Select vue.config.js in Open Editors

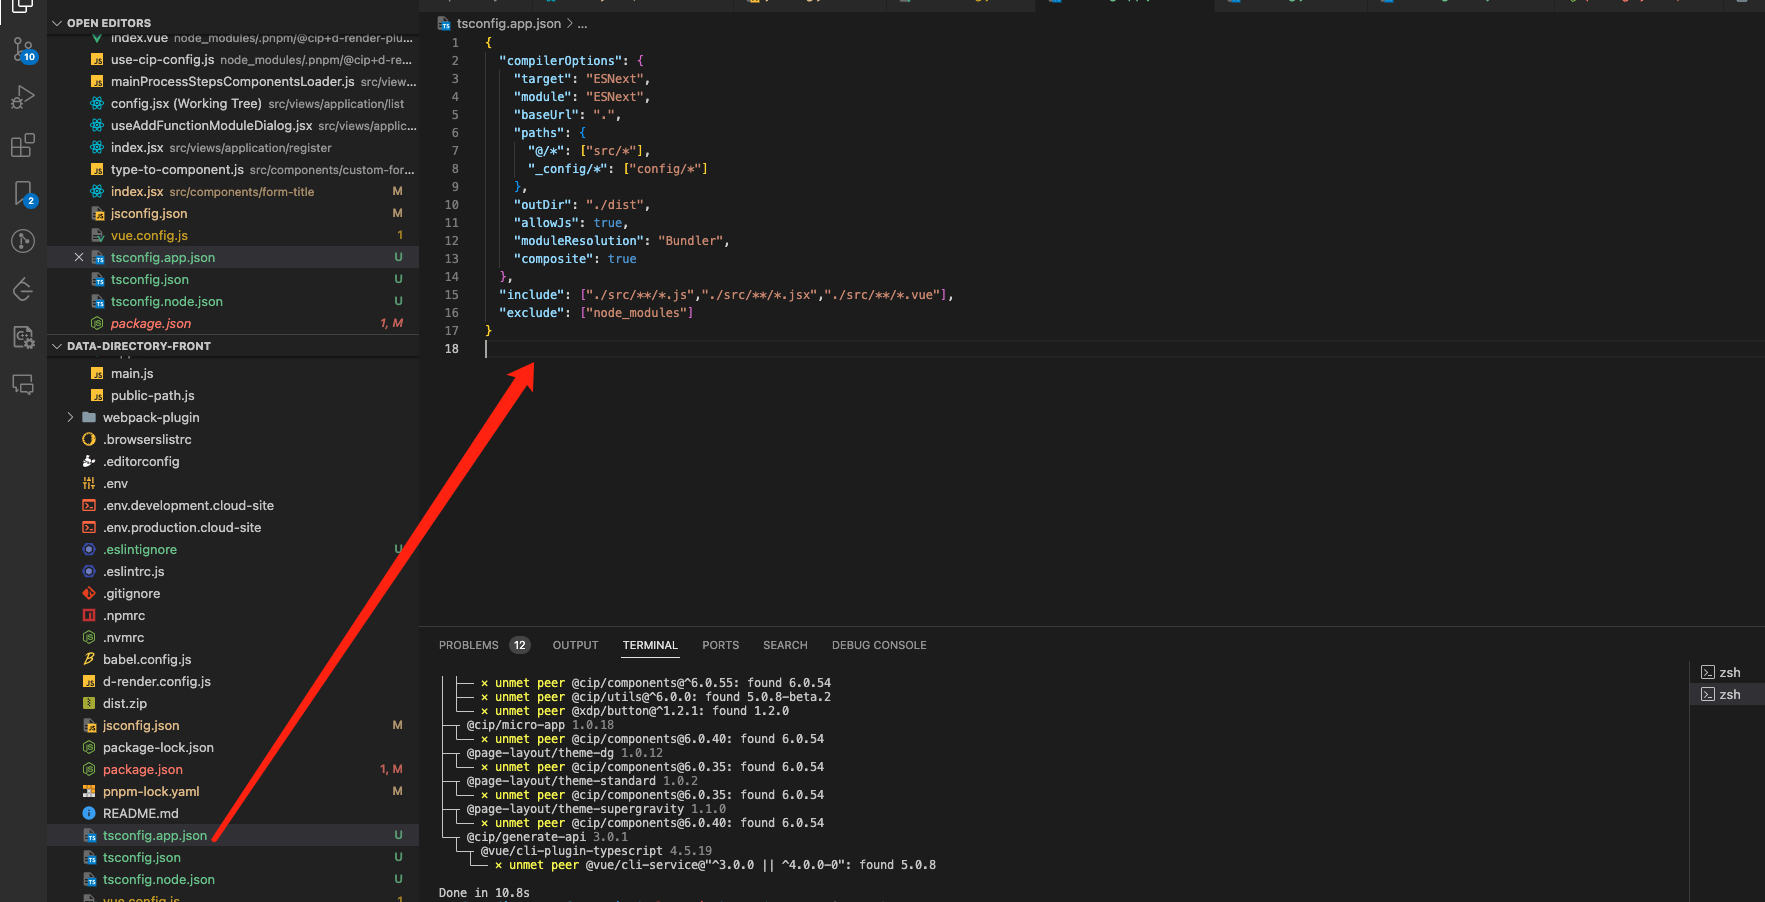(x=233, y=235)
